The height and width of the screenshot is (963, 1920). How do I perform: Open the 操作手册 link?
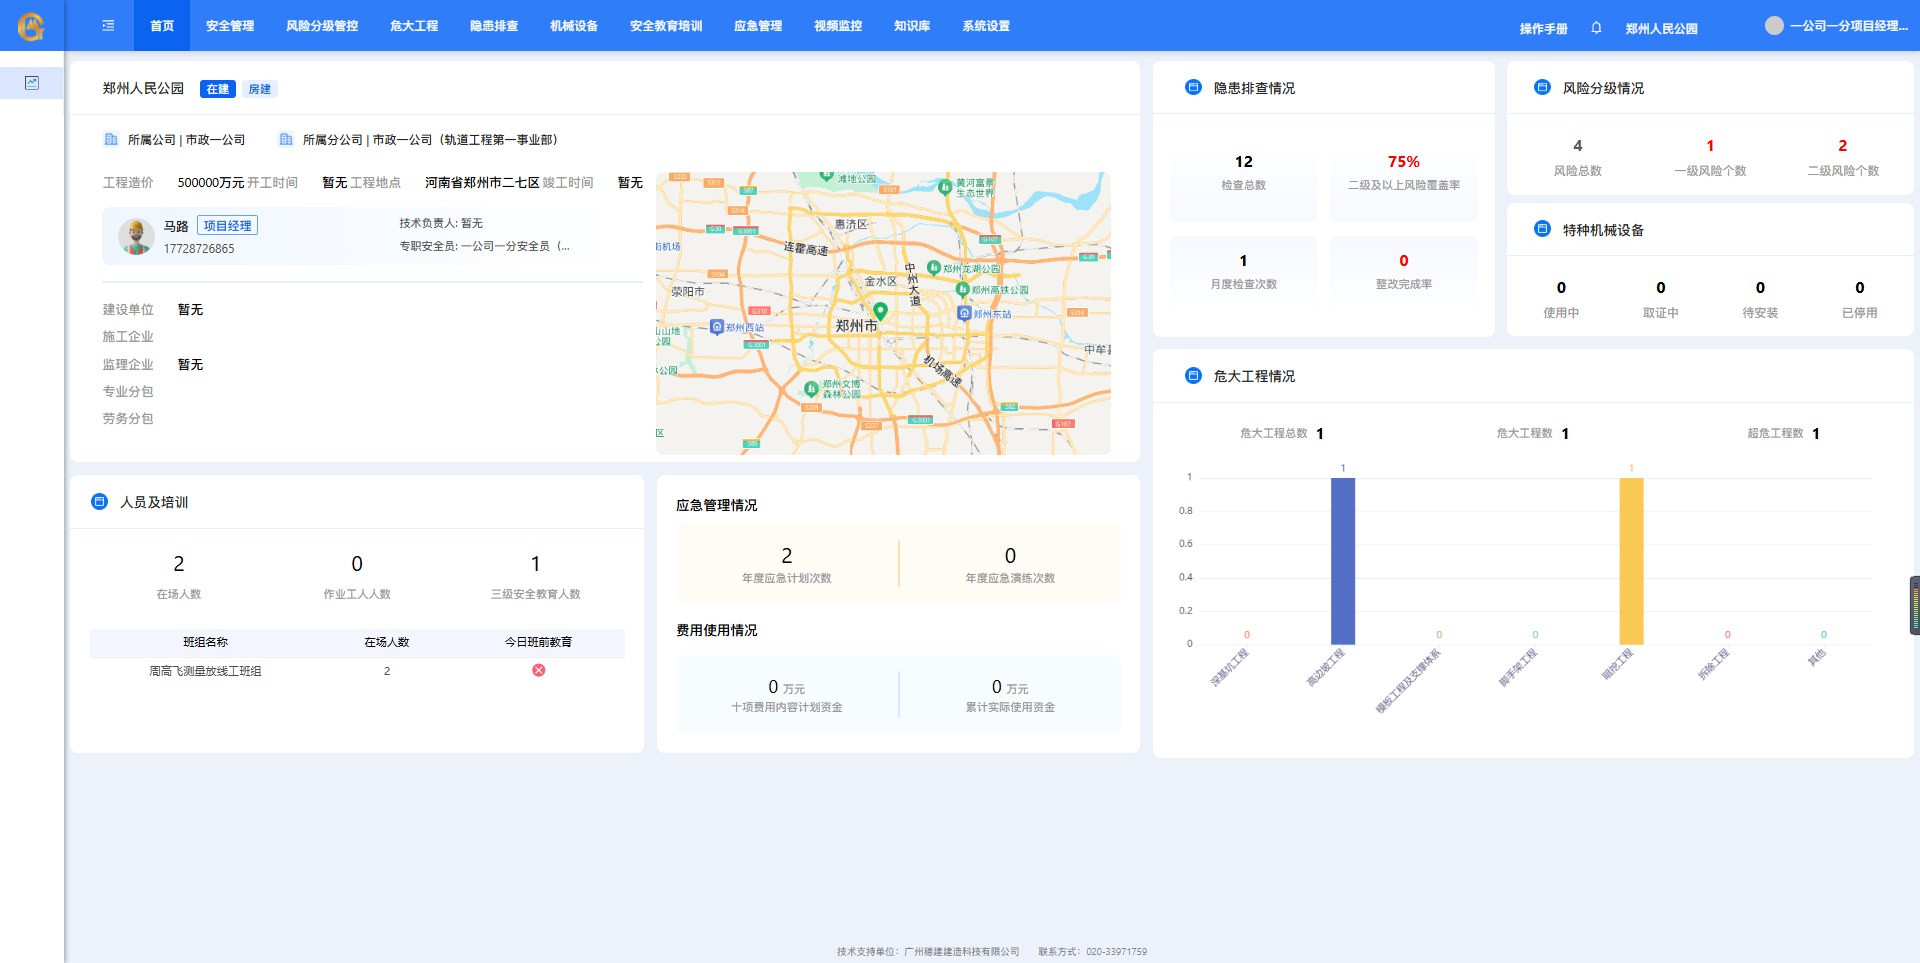1543,29
